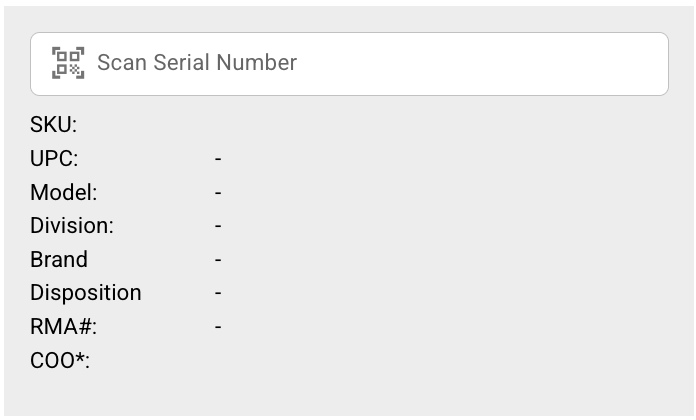This screenshot has width=696, height=420.
Task: Click the dash value next to UPC
Action: click(x=218, y=159)
